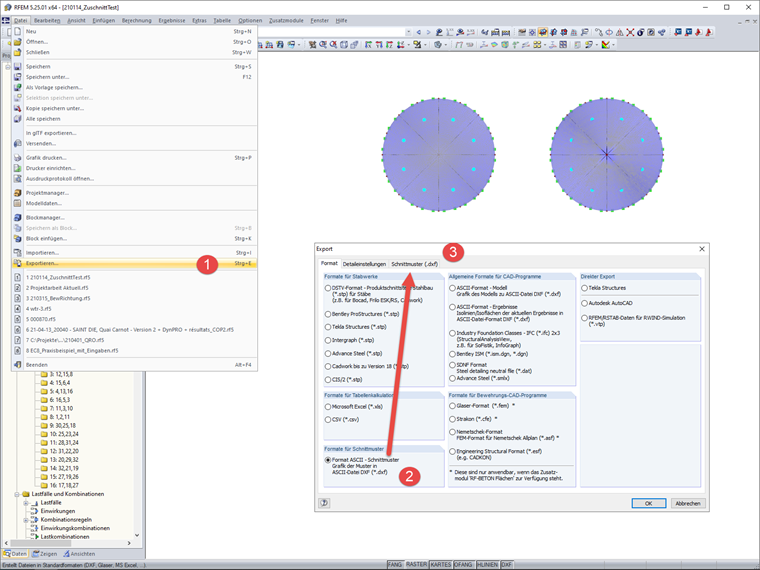This screenshot has height=570, width=760.
Task: Click 'Abbrechen' in the Export dialog
Action: 688,503
